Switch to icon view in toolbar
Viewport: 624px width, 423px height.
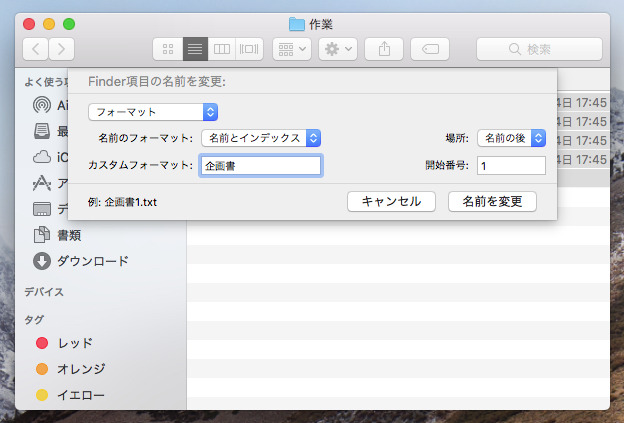[167, 48]
